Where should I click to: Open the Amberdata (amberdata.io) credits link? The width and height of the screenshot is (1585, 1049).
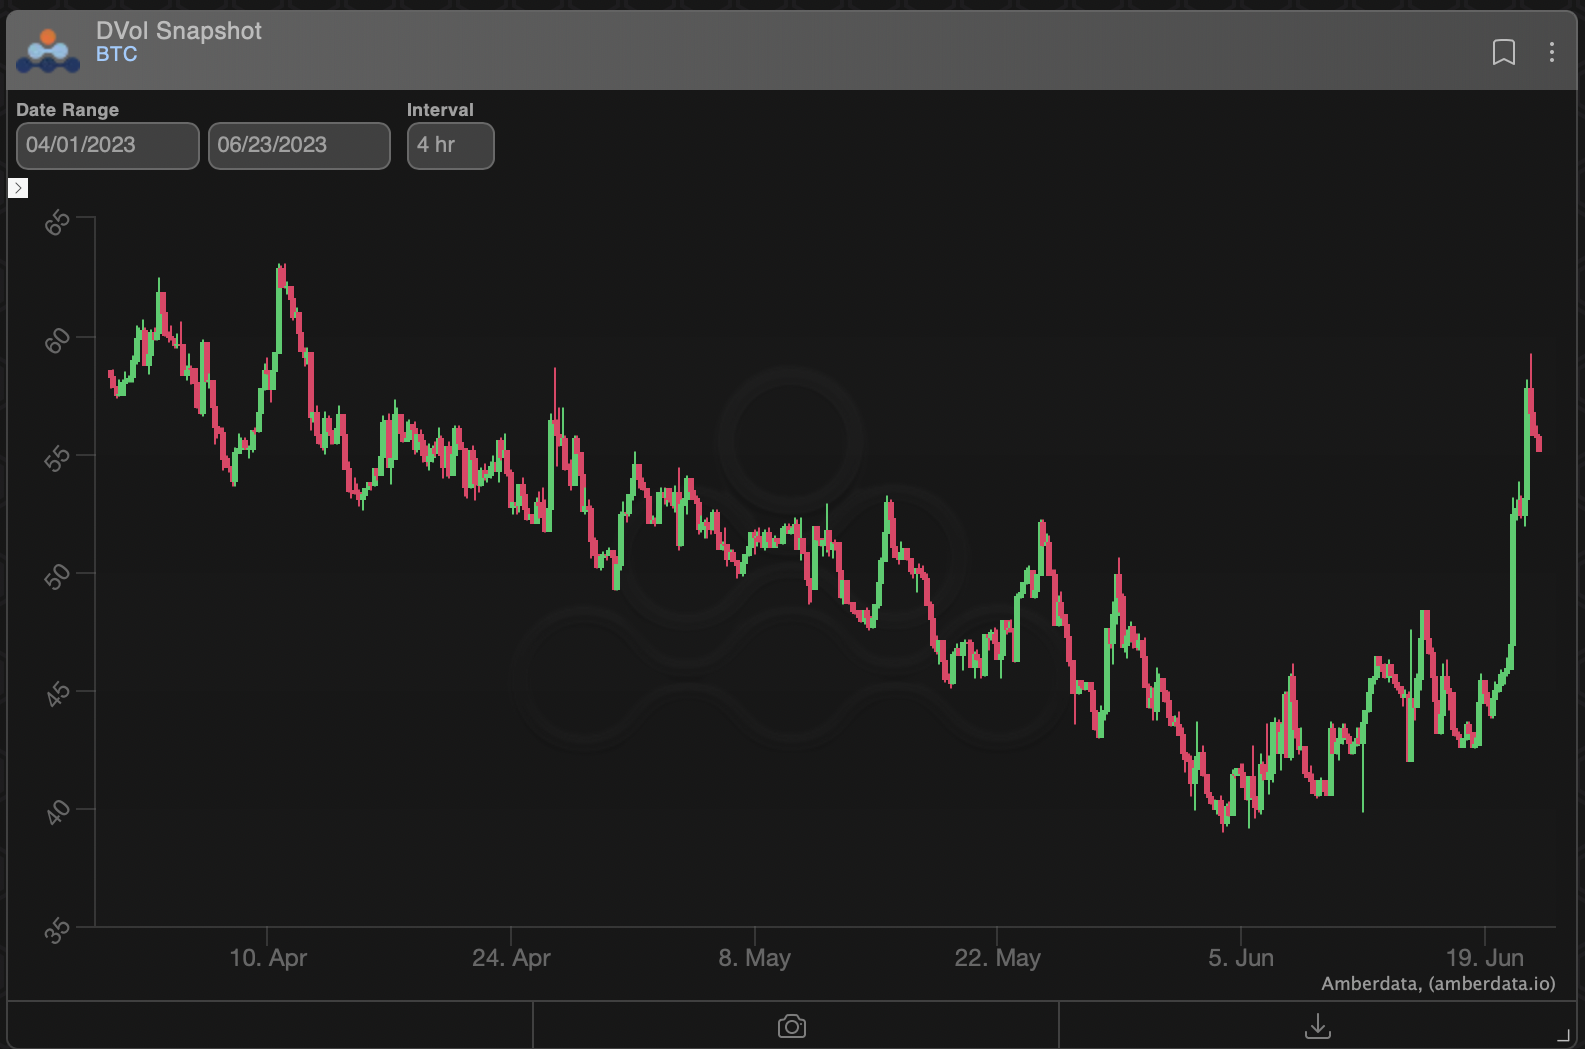[1438, 983]
